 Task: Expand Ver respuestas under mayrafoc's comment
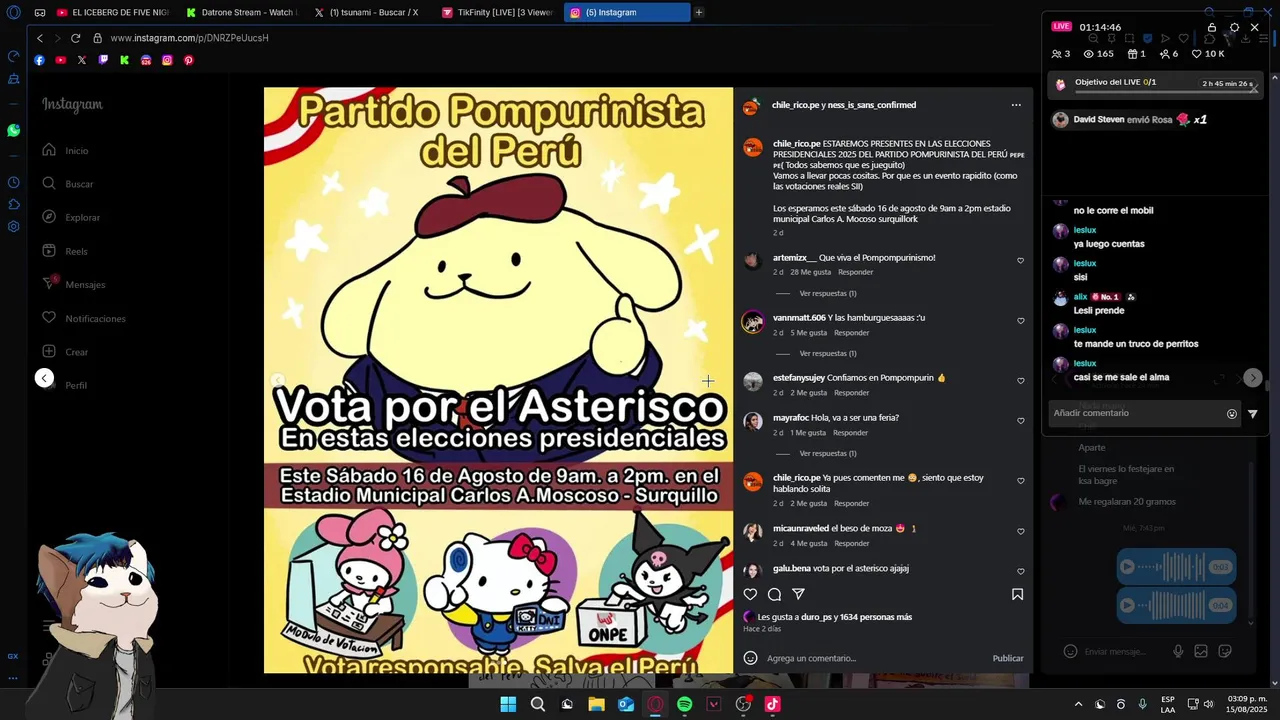[x=827, y=453]
